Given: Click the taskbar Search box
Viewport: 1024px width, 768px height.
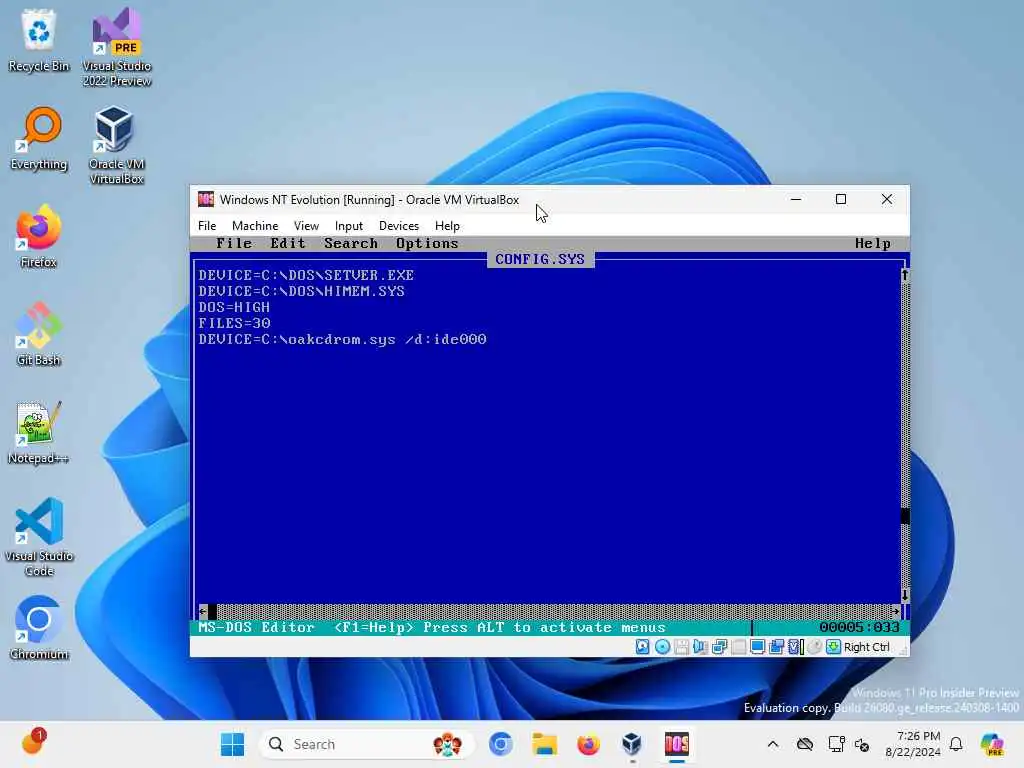Looking at the screenshot, I should pyautogui.click(x=367, y=744).
